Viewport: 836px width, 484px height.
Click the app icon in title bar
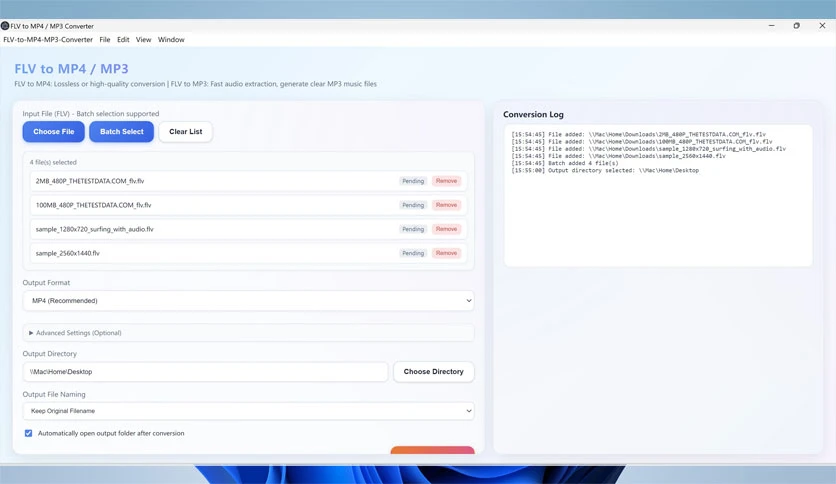(x=5, y=26)
